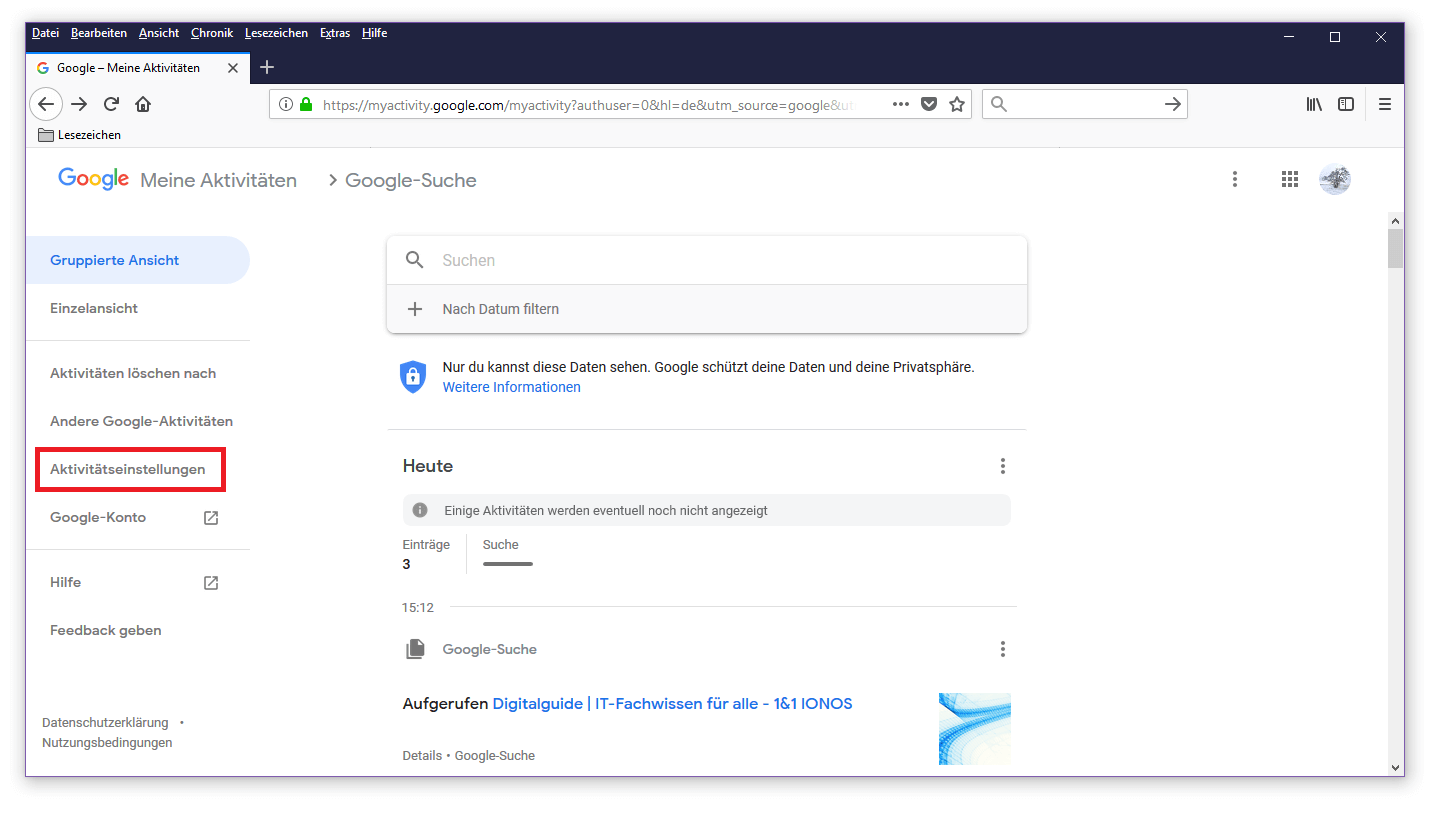Open the Firefox hamburger menu
This screenshot has height=813, width=1432.
click(x=1385, y=104)
